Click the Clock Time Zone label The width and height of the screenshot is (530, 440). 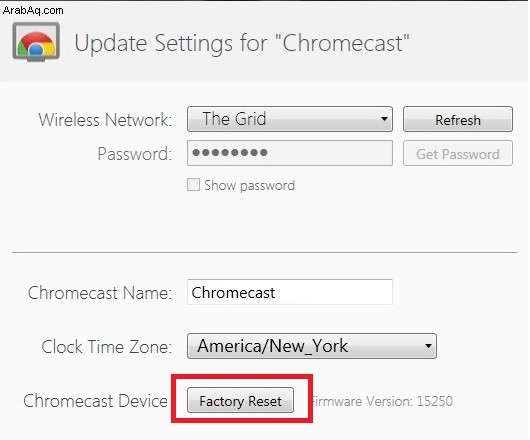(x=107, y=347)
